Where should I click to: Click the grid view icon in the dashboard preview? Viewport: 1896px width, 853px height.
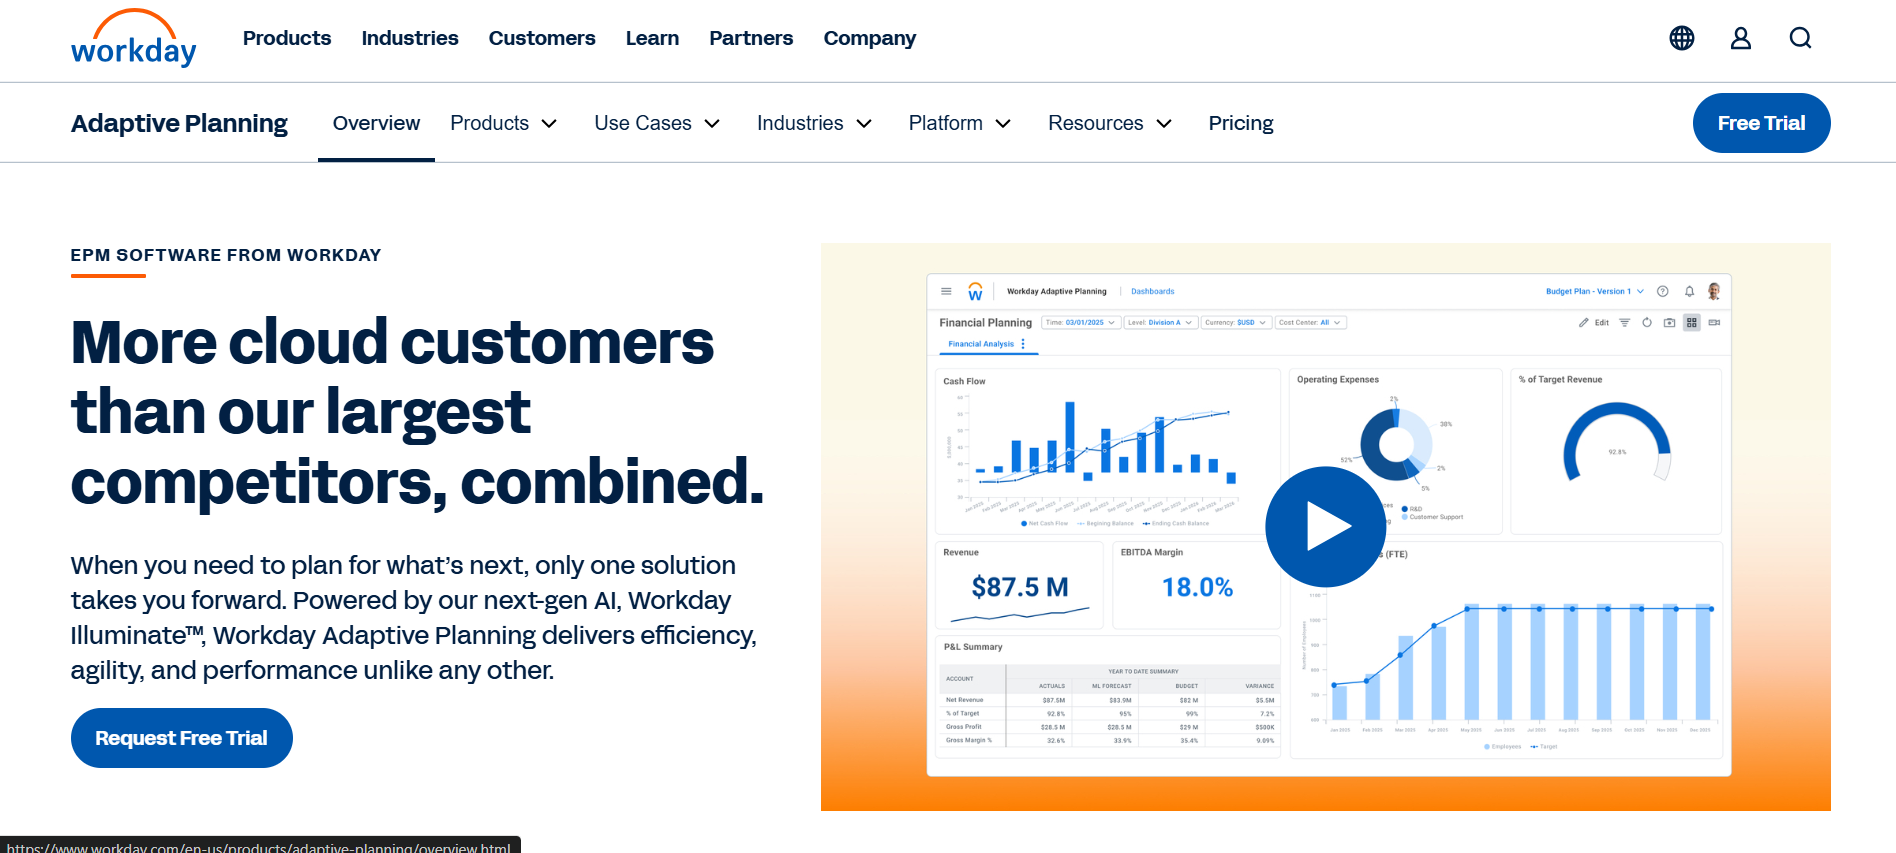1692,322
